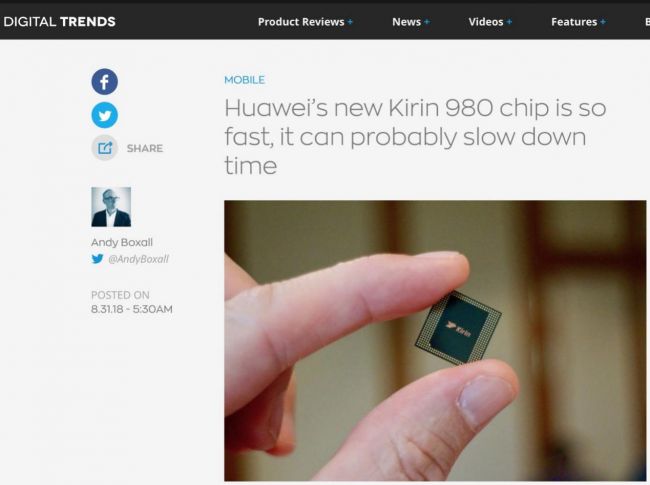Open Andy Boxall author page
Viewport: 650px width, 485px height.
point(122,242)
